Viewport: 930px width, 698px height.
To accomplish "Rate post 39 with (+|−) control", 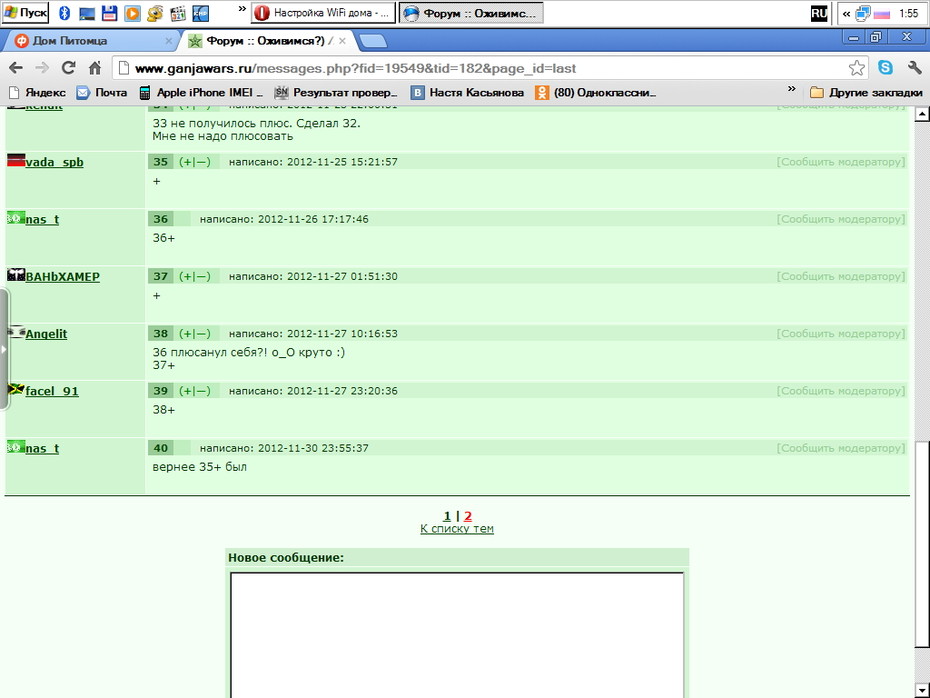I will click(x=195, y=391).
